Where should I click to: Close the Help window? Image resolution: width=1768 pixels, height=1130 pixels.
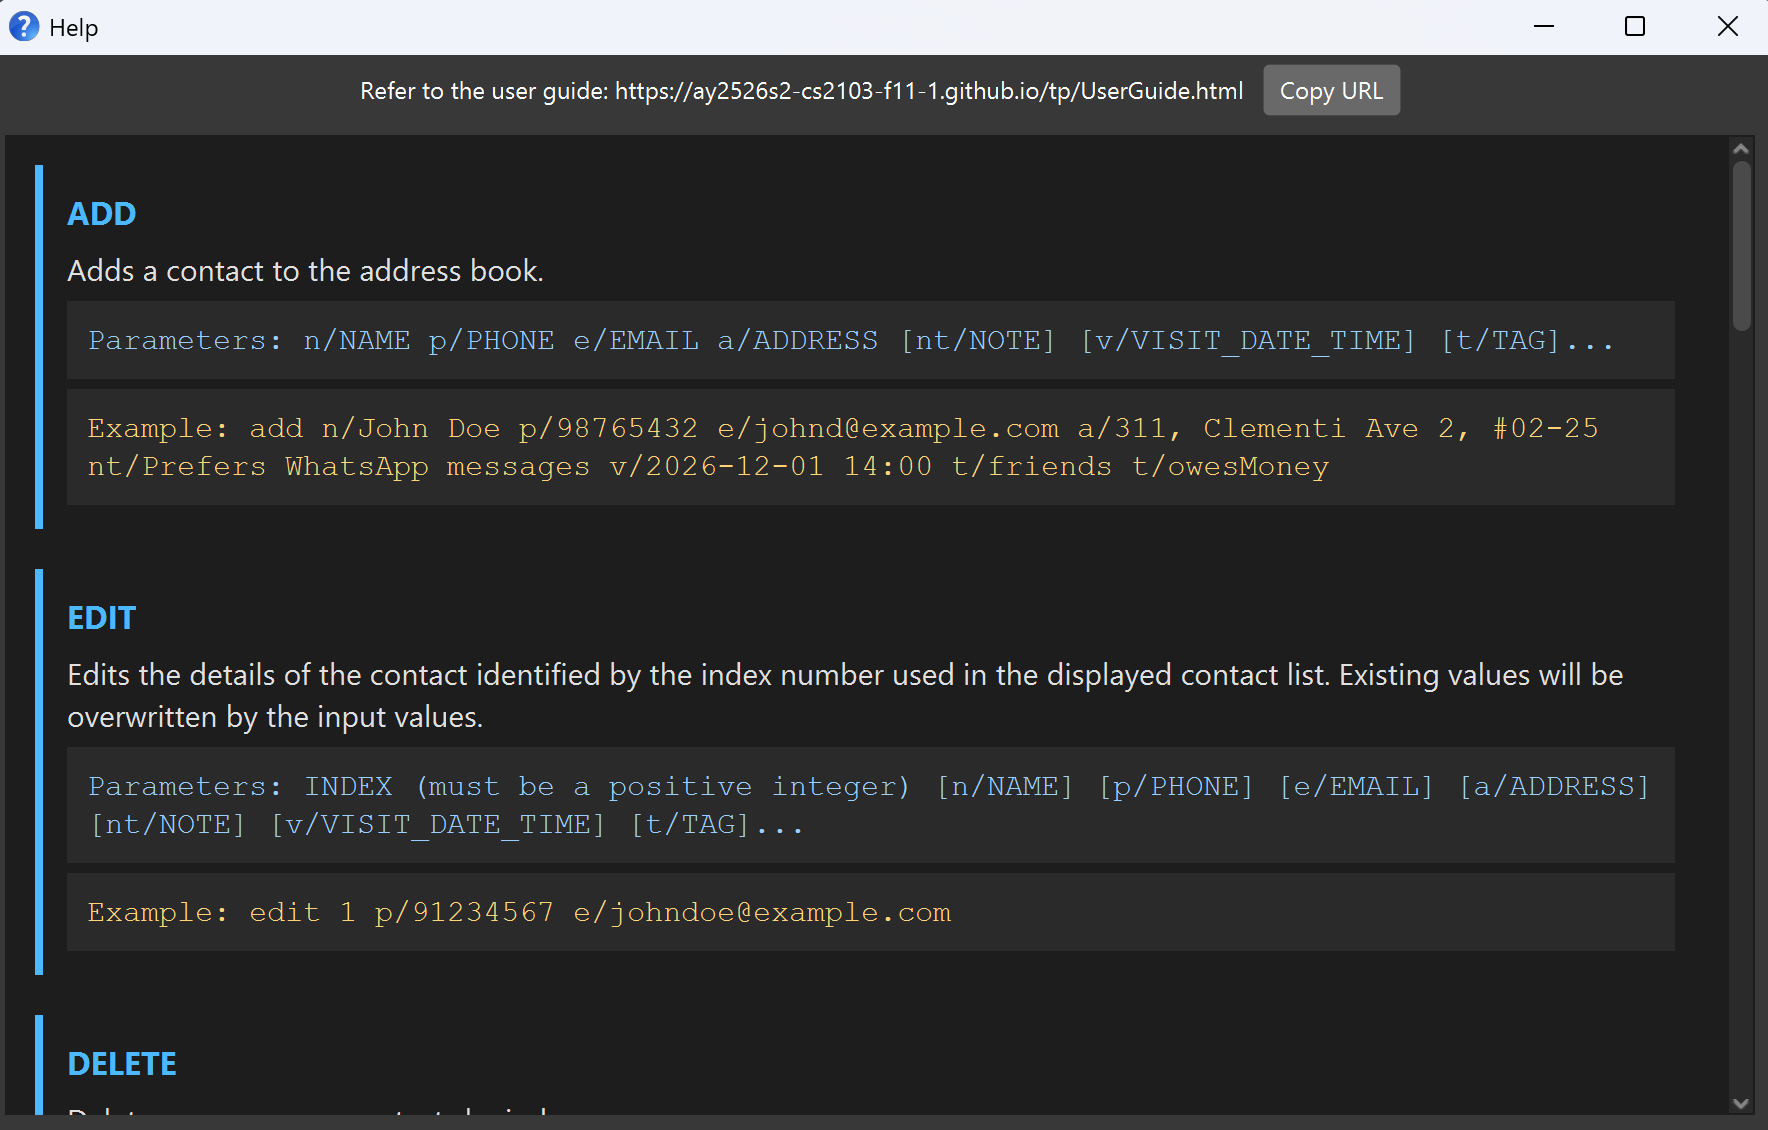pos(1727,27)
